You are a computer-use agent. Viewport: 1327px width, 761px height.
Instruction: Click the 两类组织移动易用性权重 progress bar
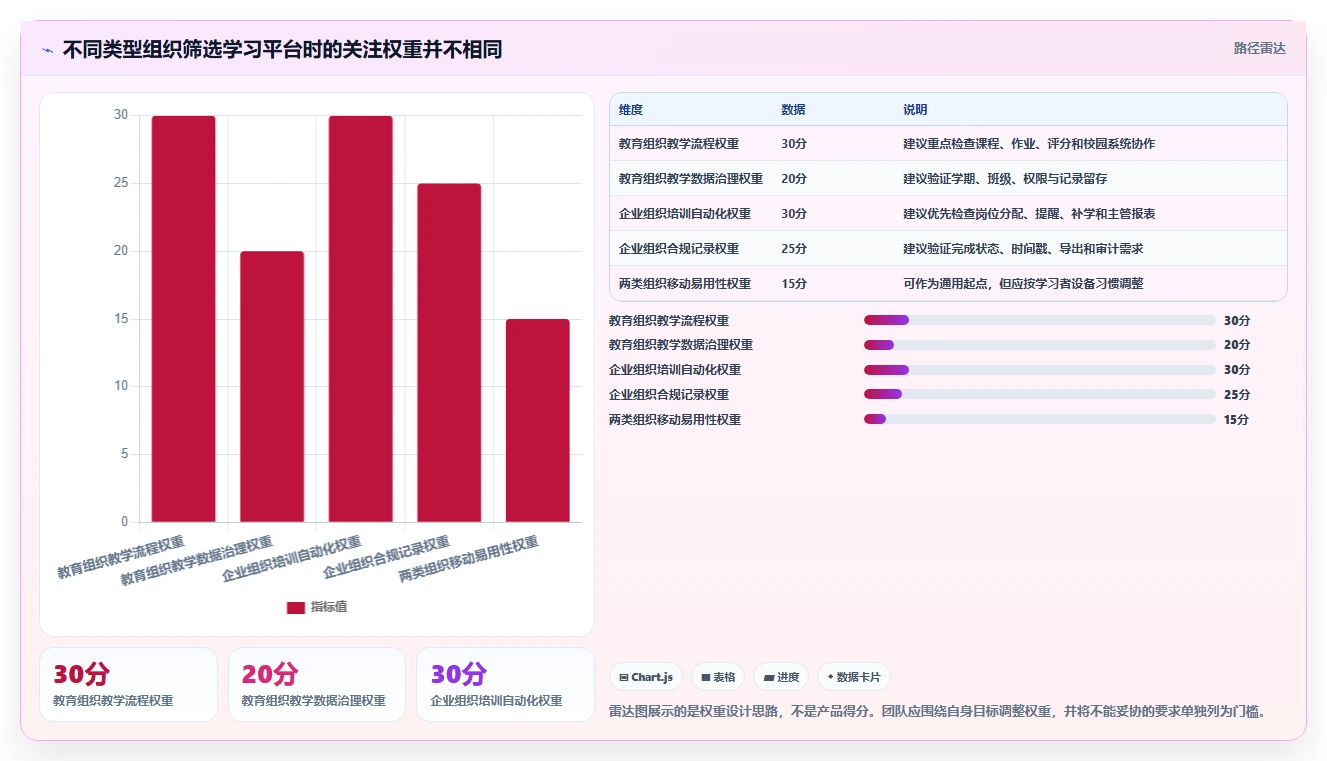coord(1040,420)
